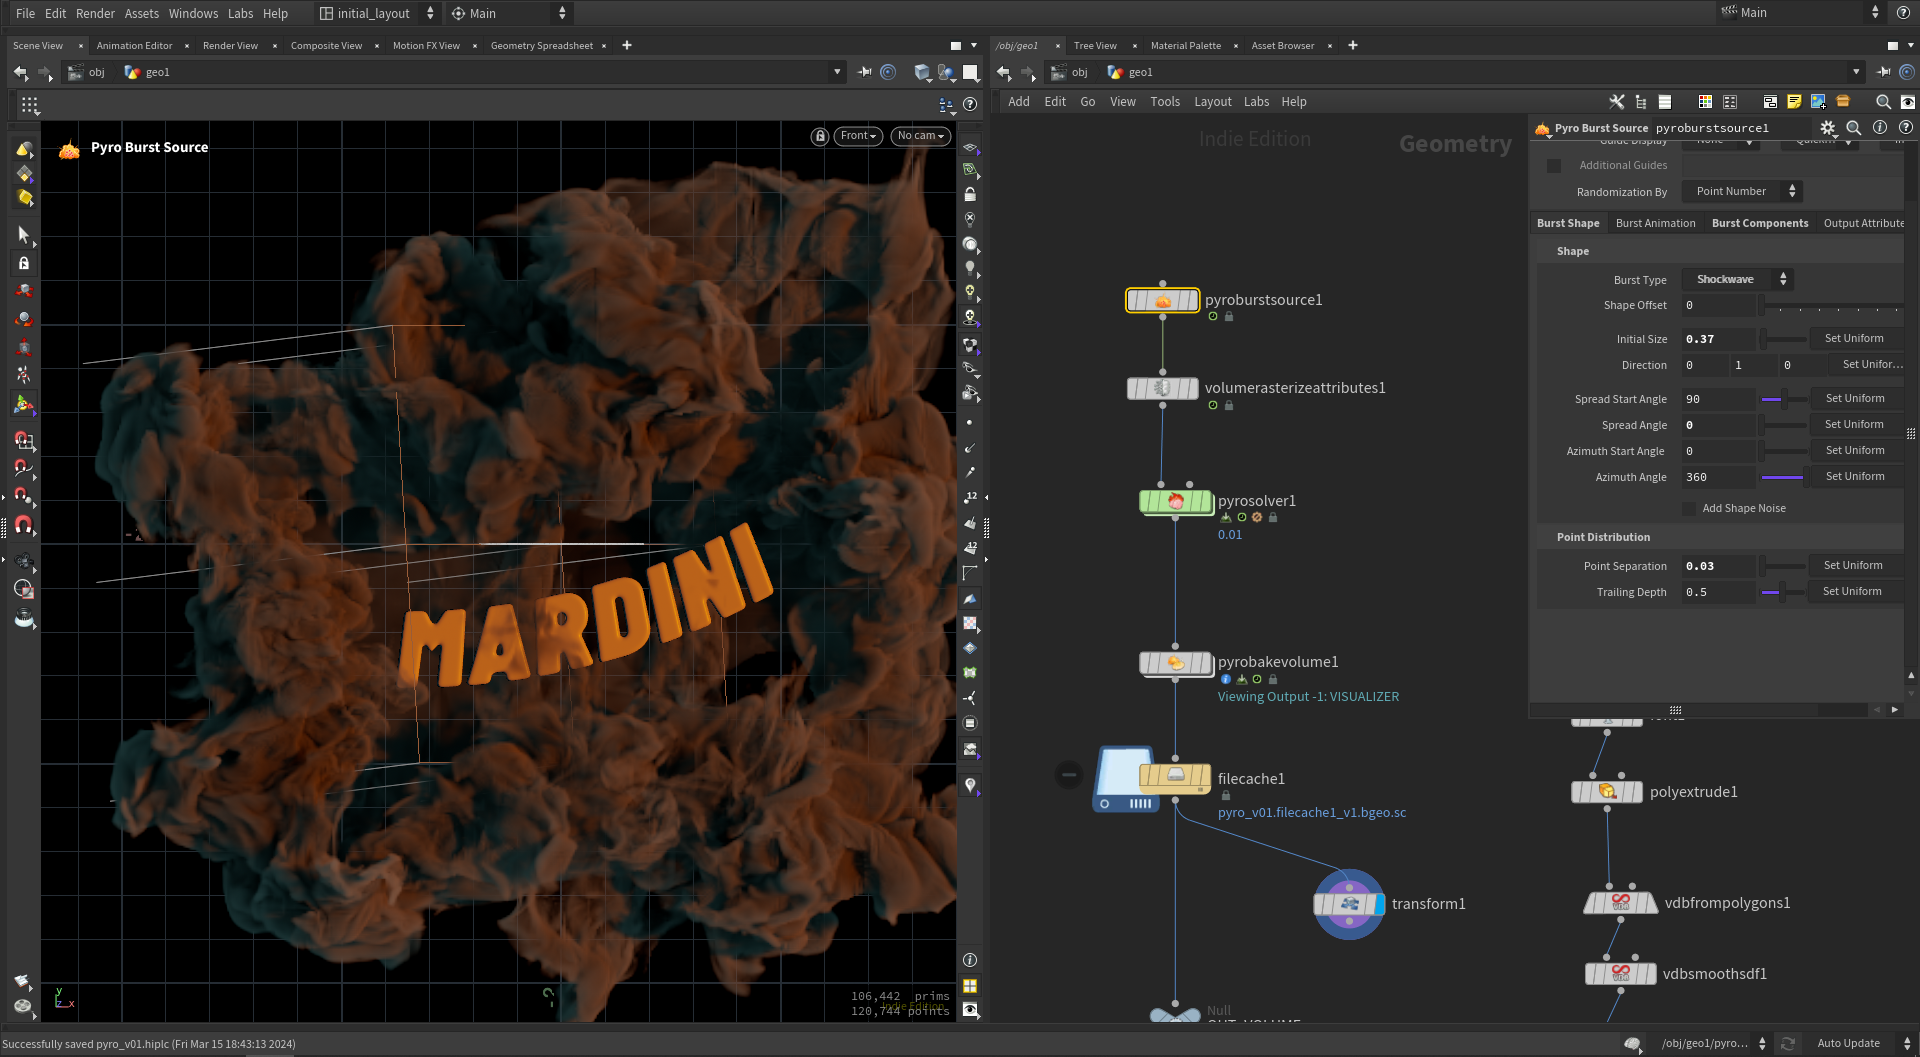Toggle construction plane display in viewport
The image size is (1920, 1057).
pyautogui.click(x=970, y=170)
